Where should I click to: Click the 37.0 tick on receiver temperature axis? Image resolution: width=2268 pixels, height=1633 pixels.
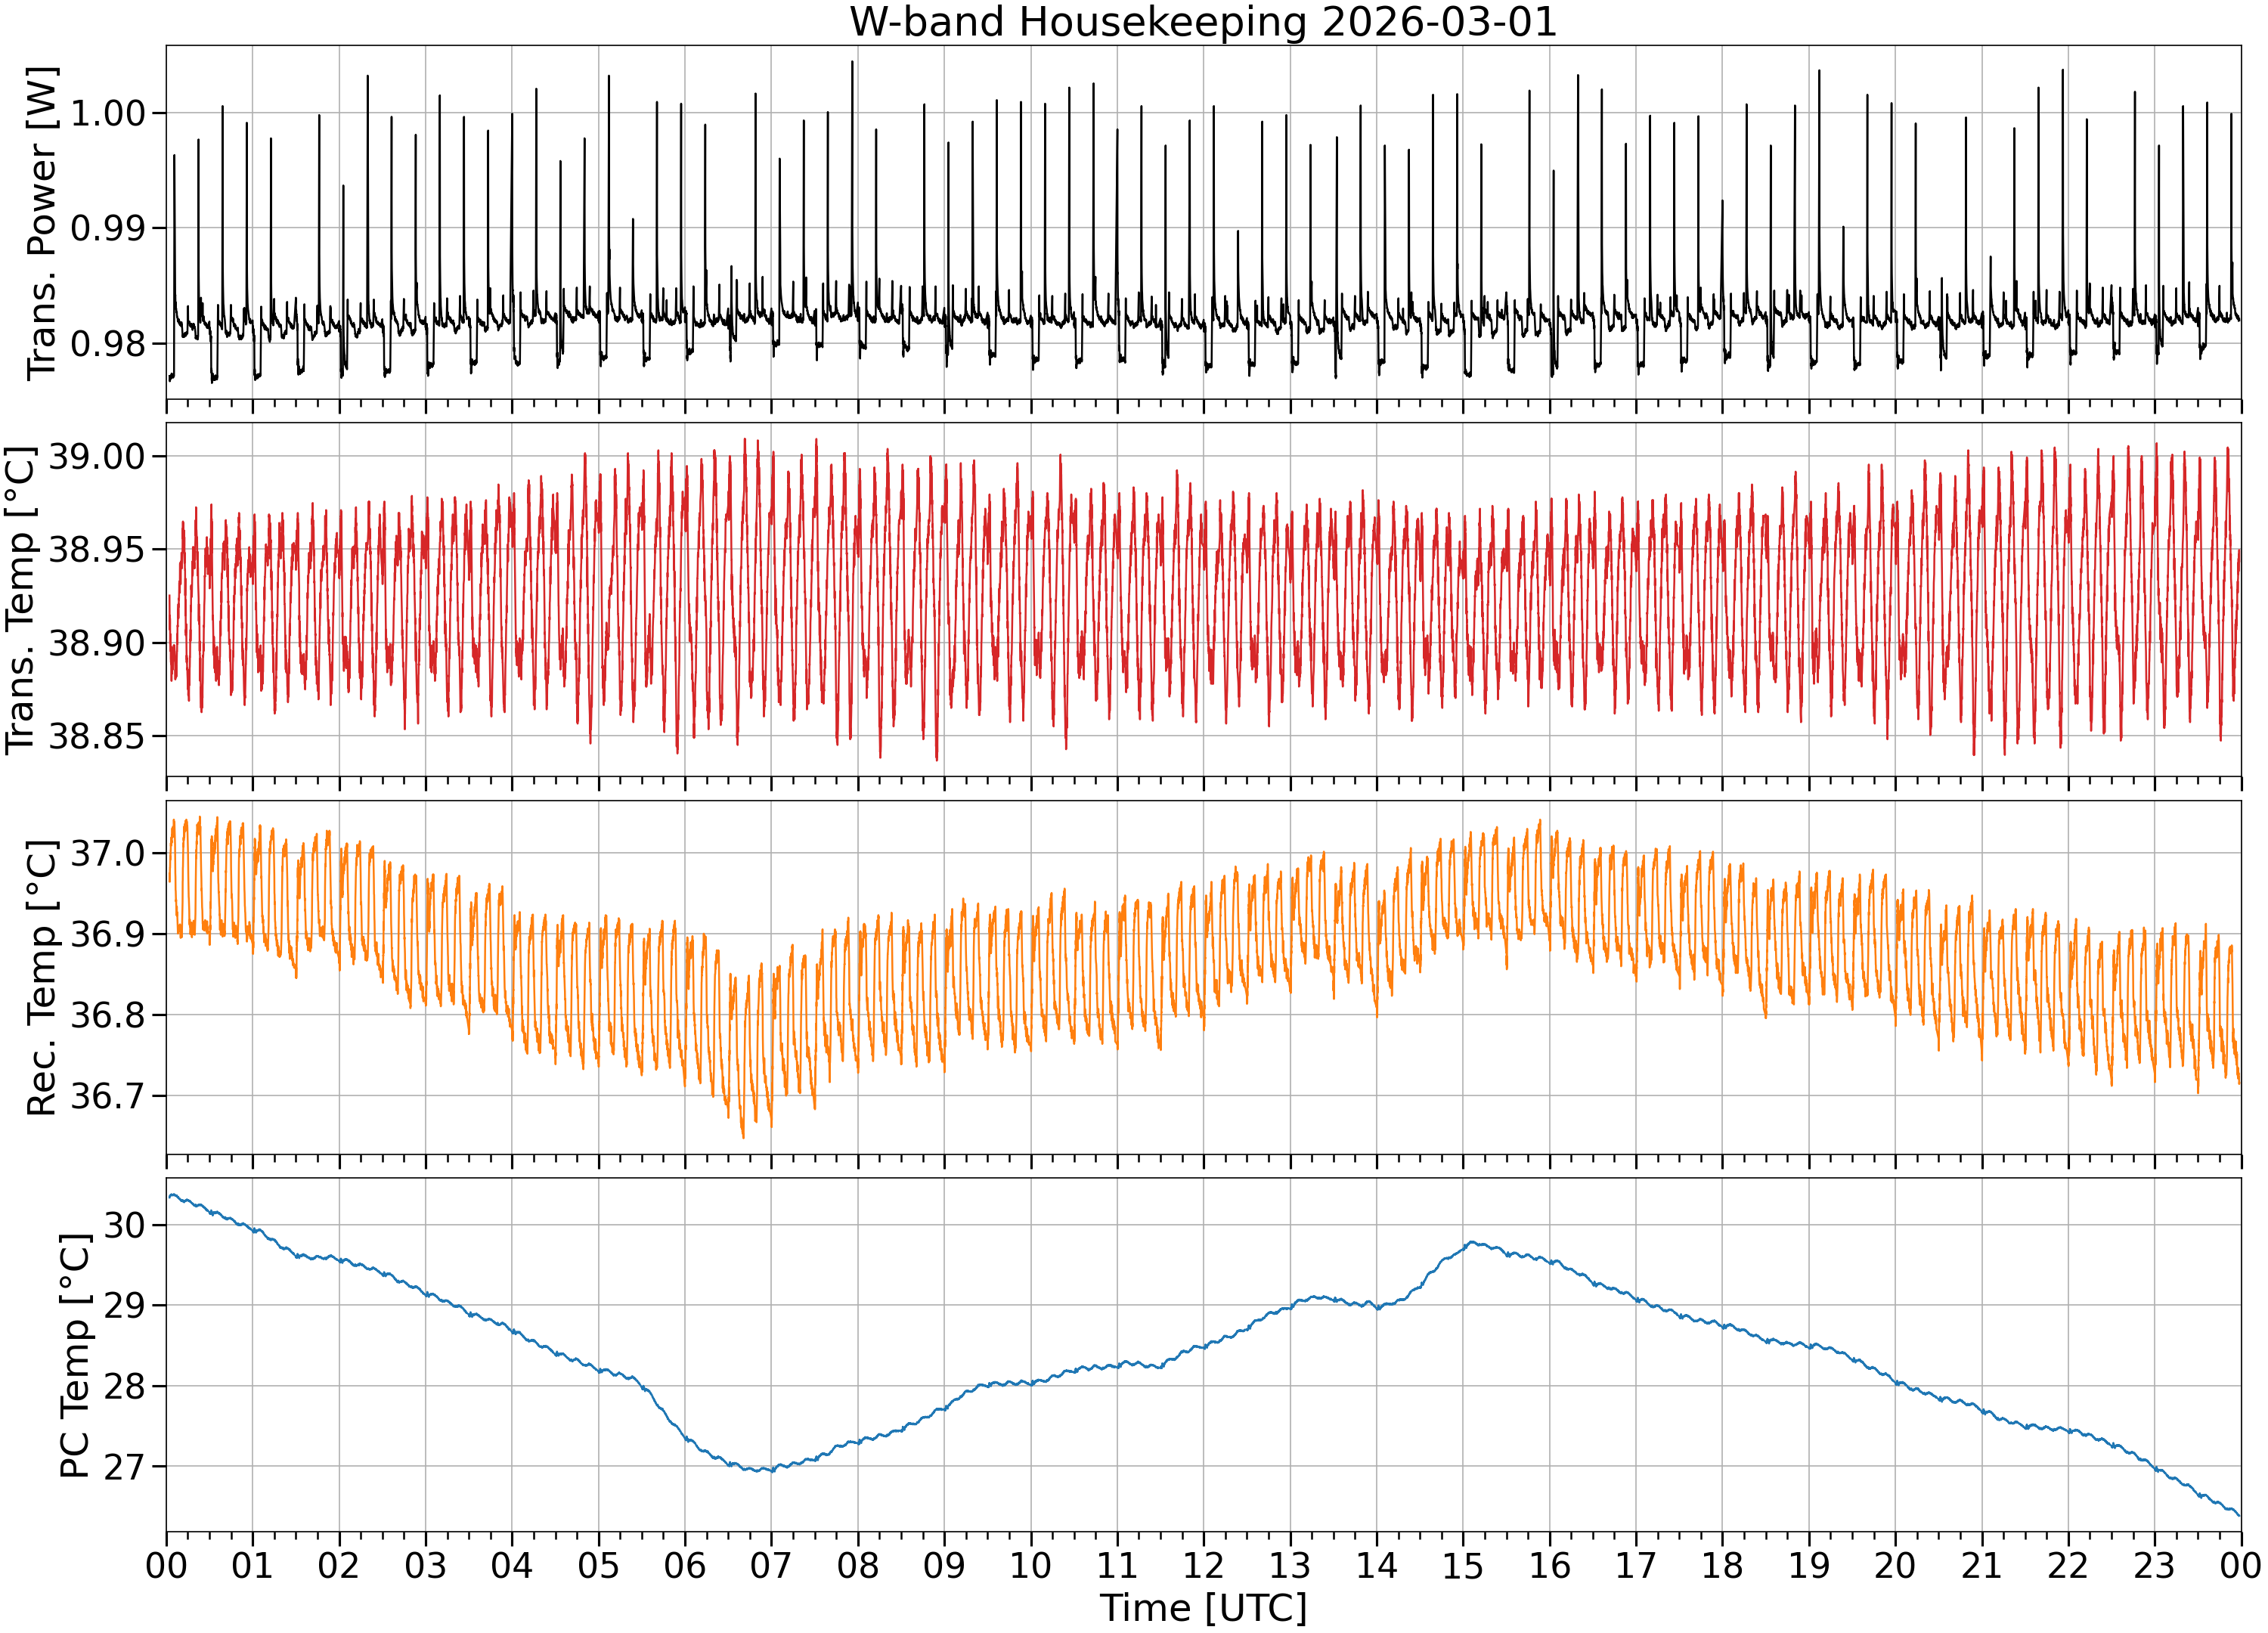(108, 854)
